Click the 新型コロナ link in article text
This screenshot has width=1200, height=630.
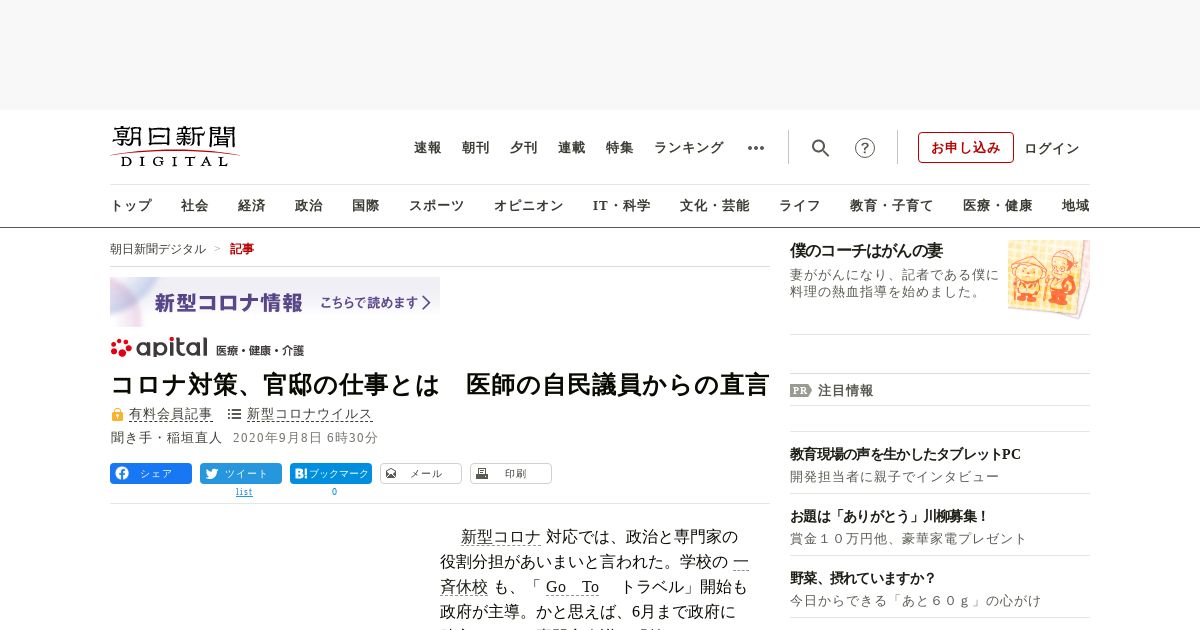(501, 537)
